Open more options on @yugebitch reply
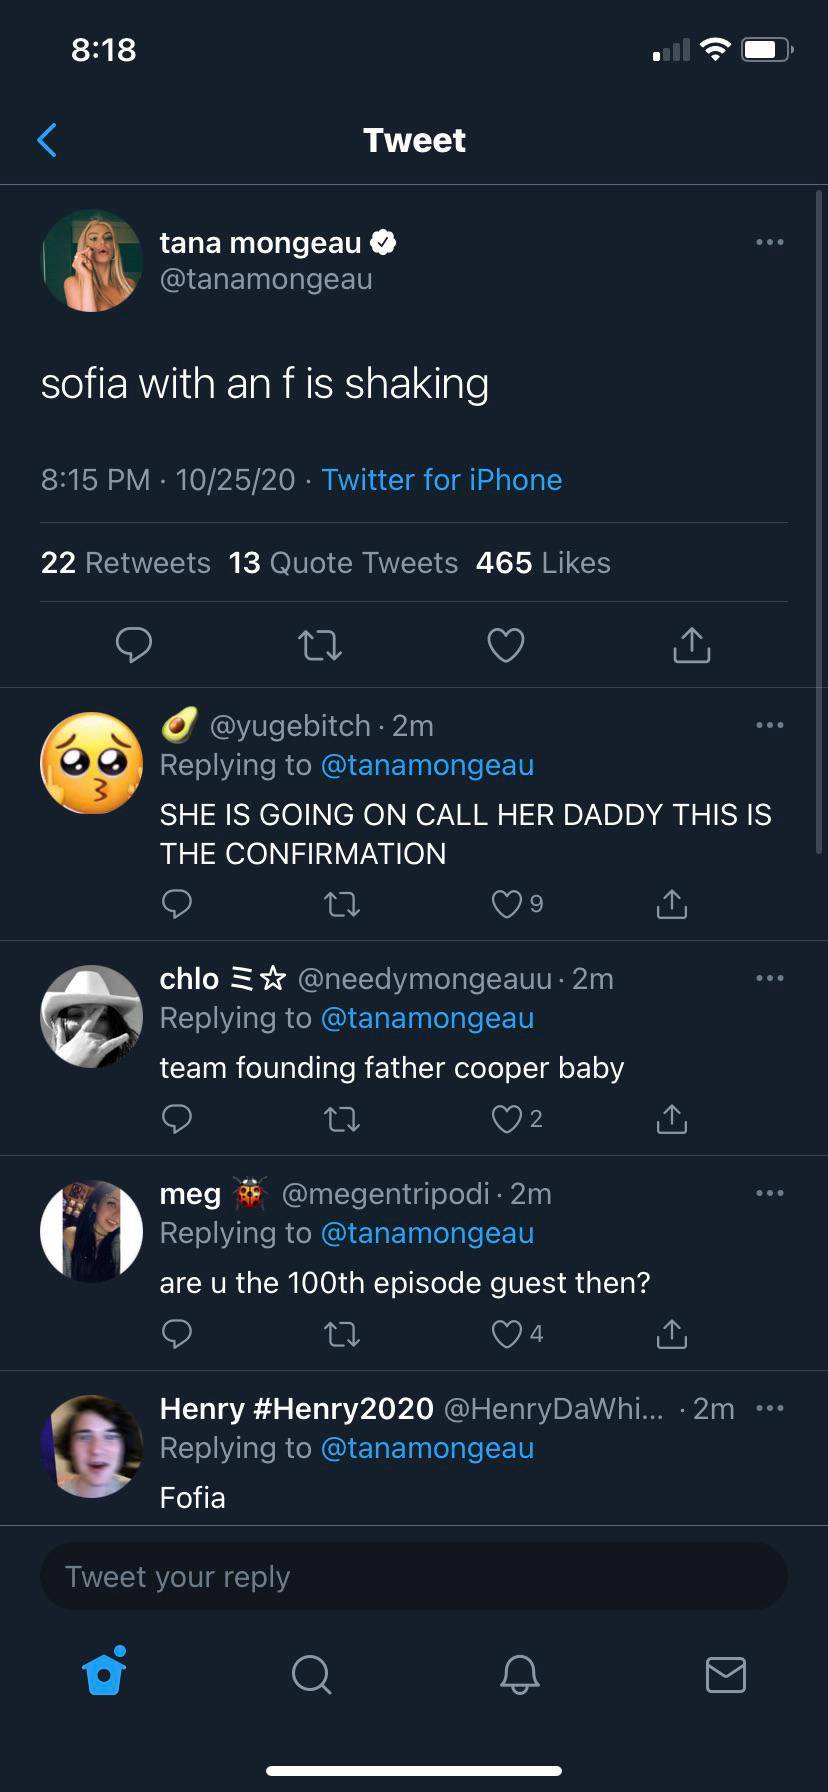 click(769, 725)
